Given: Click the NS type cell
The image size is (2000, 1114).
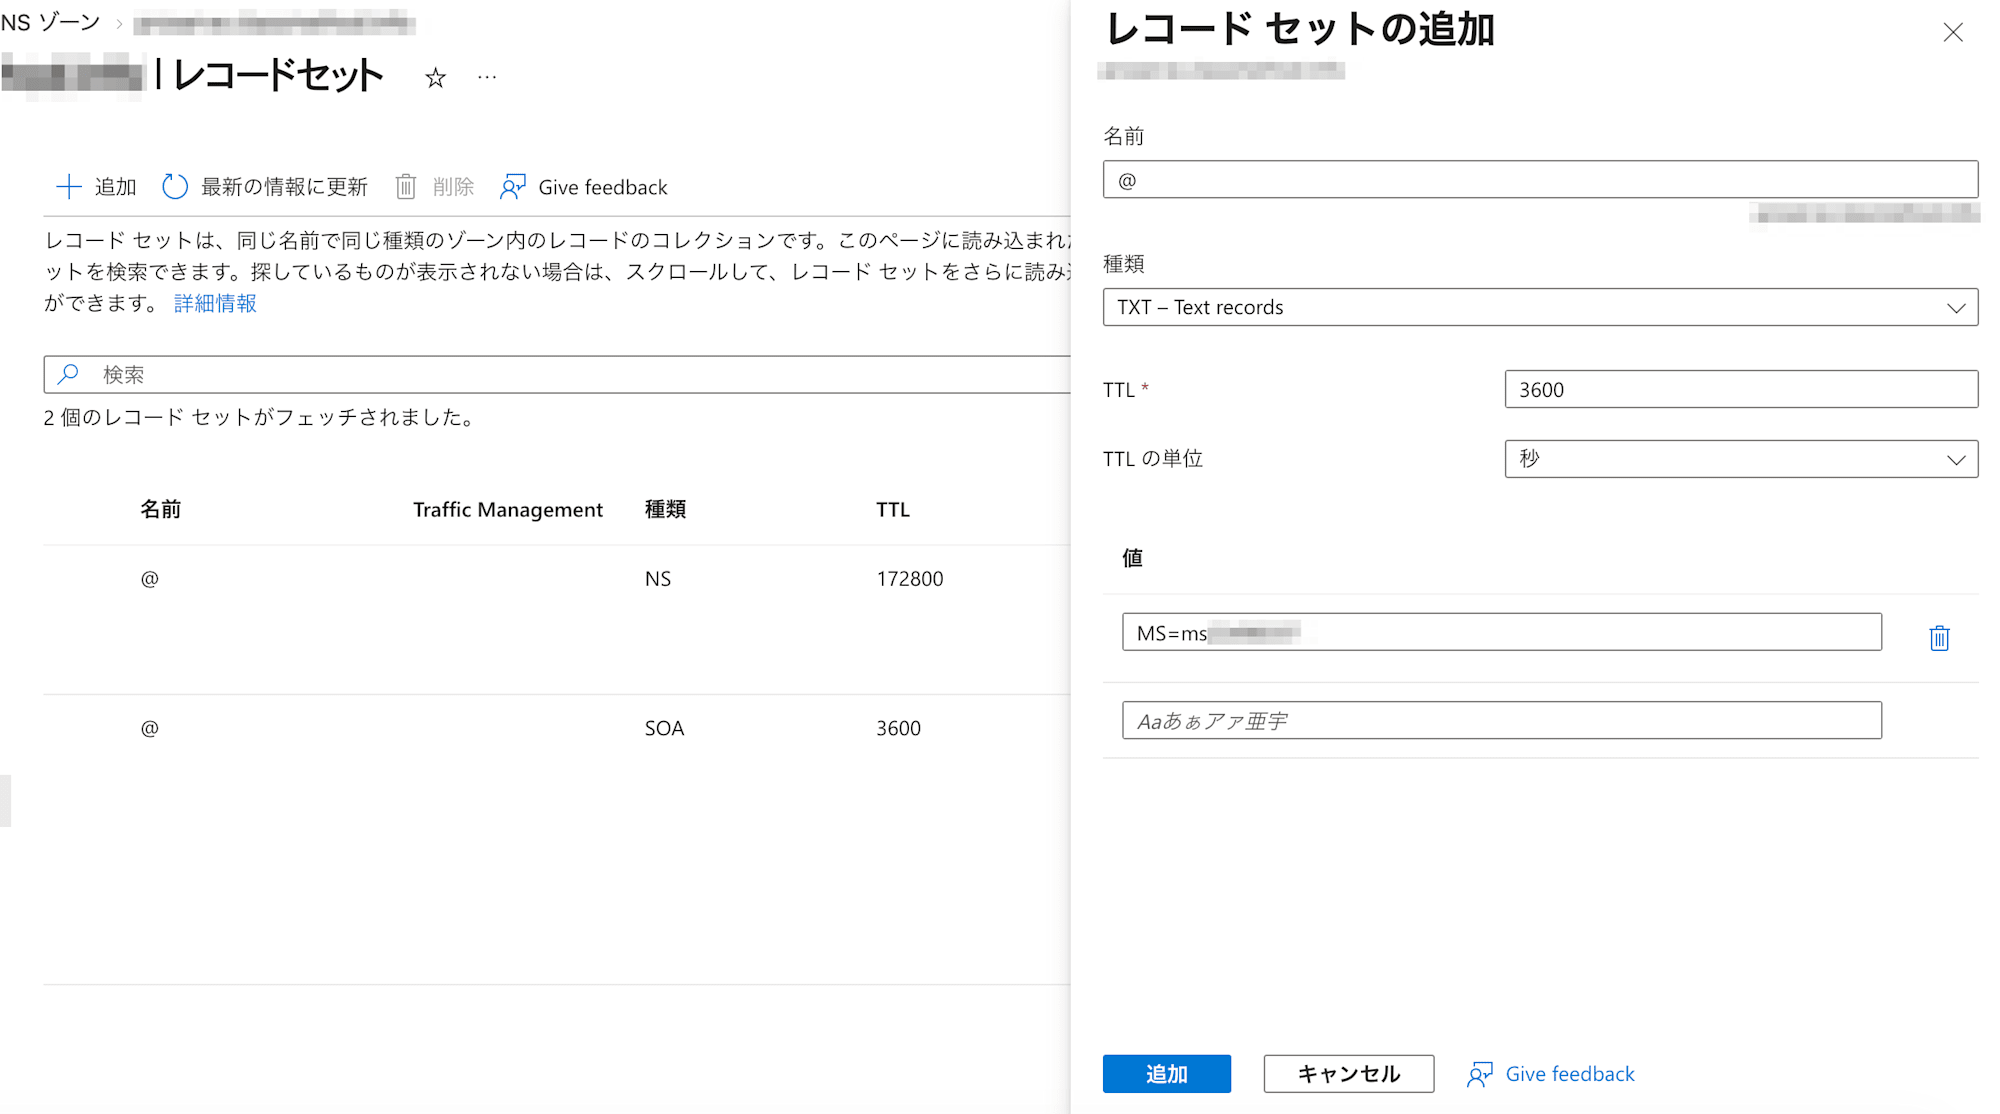Looking at the screenshot, I should [658, 579].
